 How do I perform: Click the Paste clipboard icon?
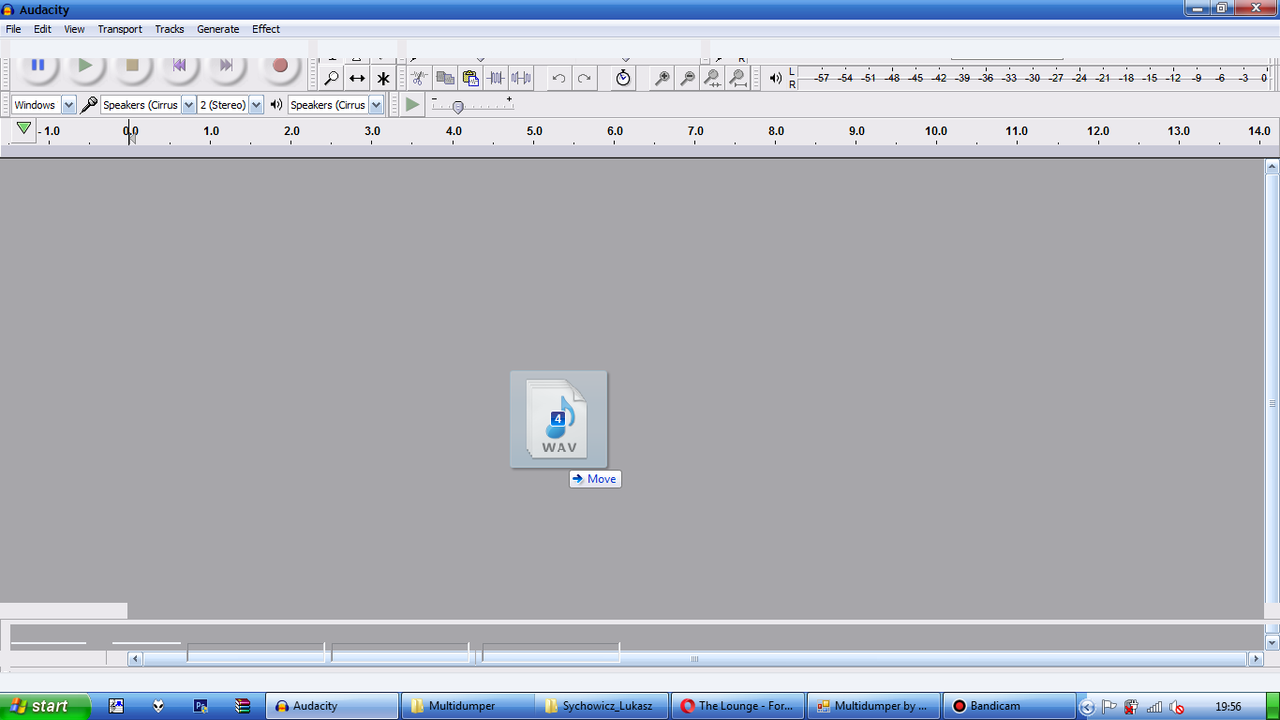(x=471, y=78)
